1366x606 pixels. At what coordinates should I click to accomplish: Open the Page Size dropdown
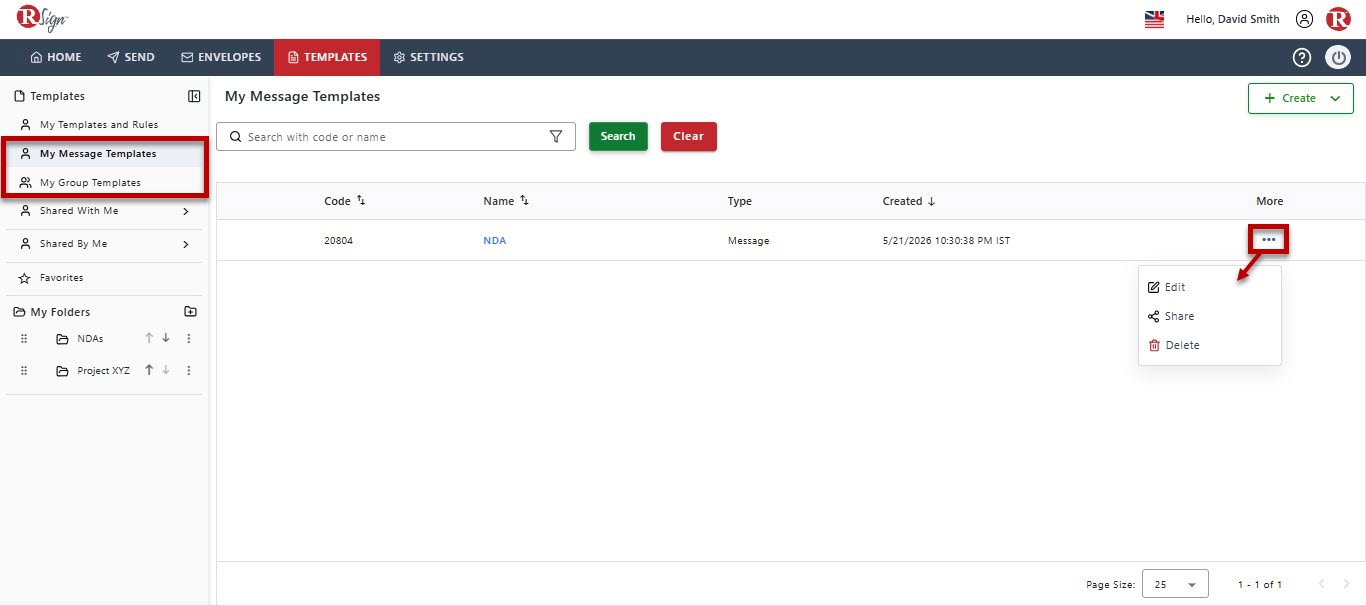tap(1175, 584)
